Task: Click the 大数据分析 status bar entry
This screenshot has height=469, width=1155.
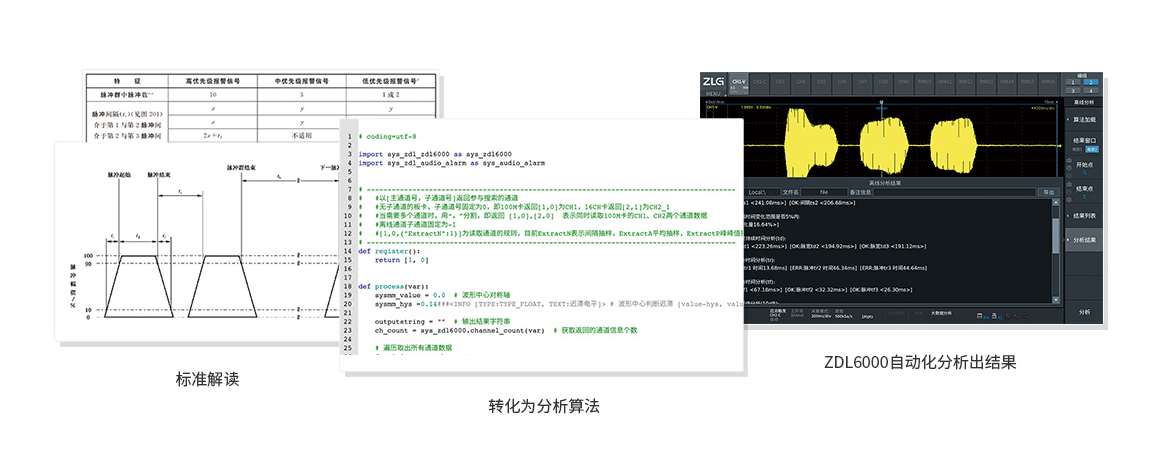Action: point(941,313)
